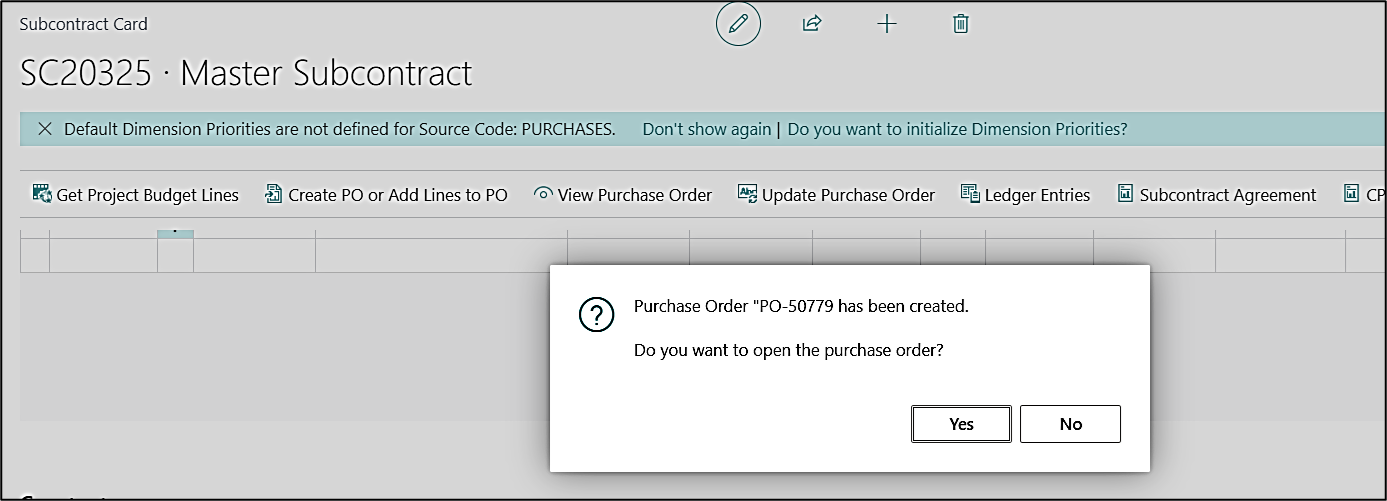Click Update Purchase Order action
Image resolution: width=1387 pixels, height=501 pixels.
coord(836,195)
